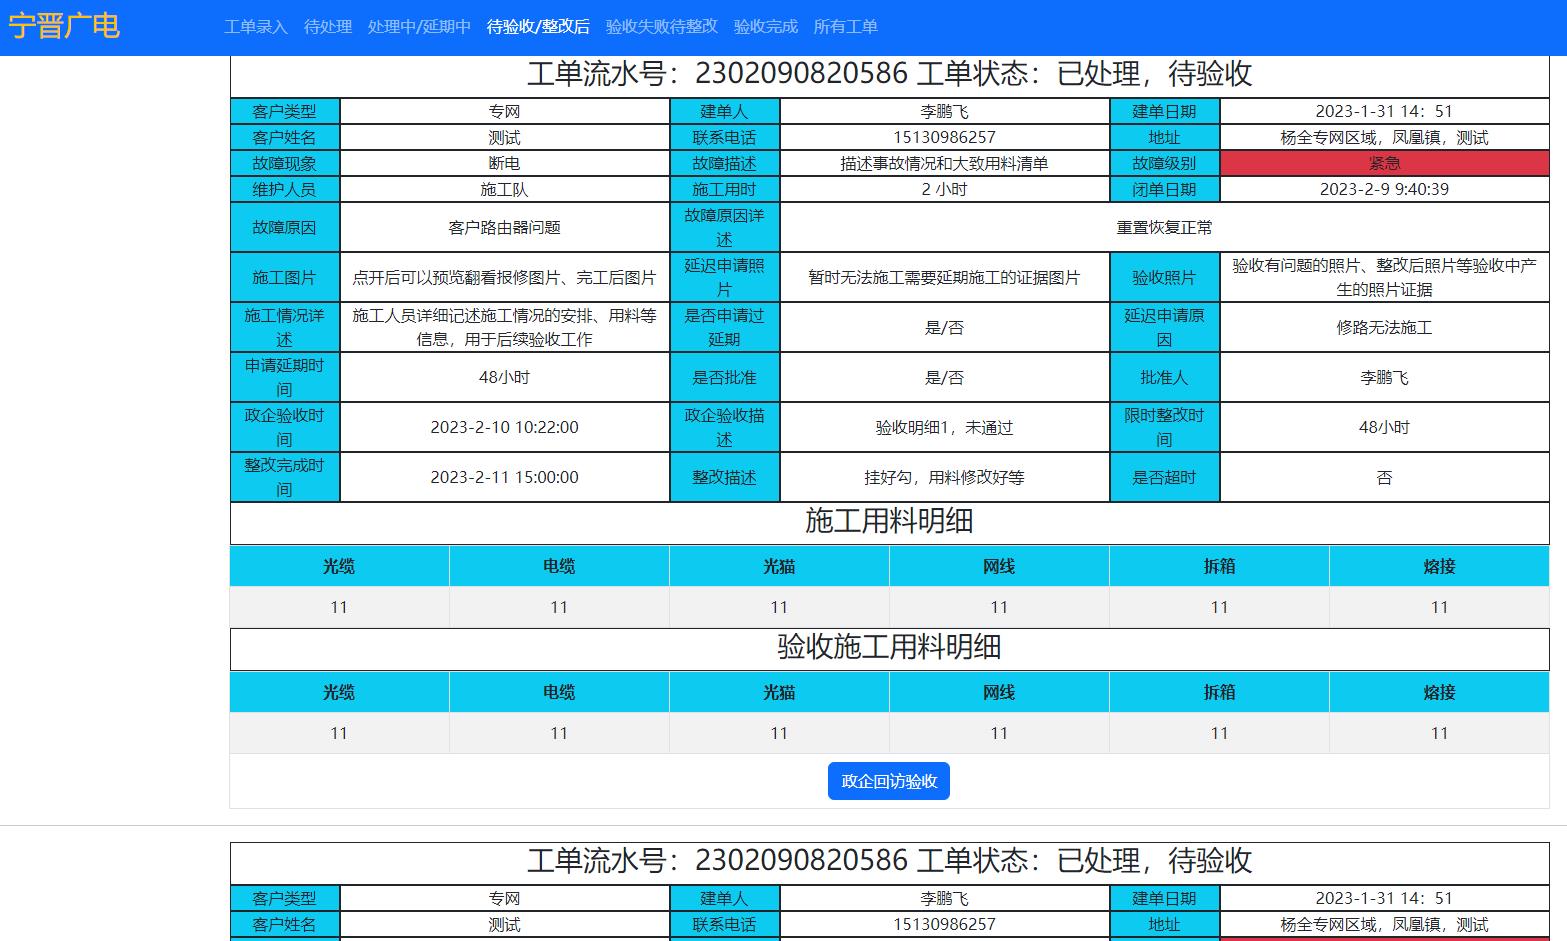Click the 政企验收时间 label cell
1567x941 pixels.
(285, 427)
